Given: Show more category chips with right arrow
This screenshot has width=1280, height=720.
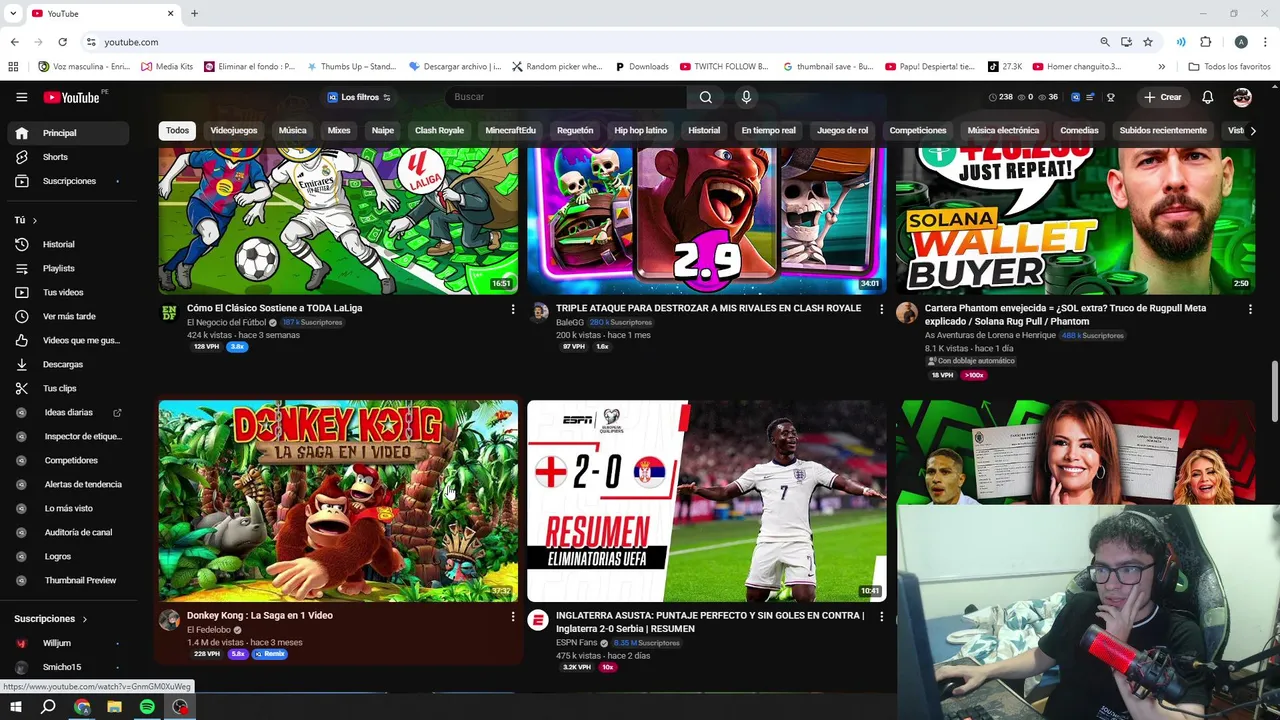Looking at the screenshot, I should 1253,130.
